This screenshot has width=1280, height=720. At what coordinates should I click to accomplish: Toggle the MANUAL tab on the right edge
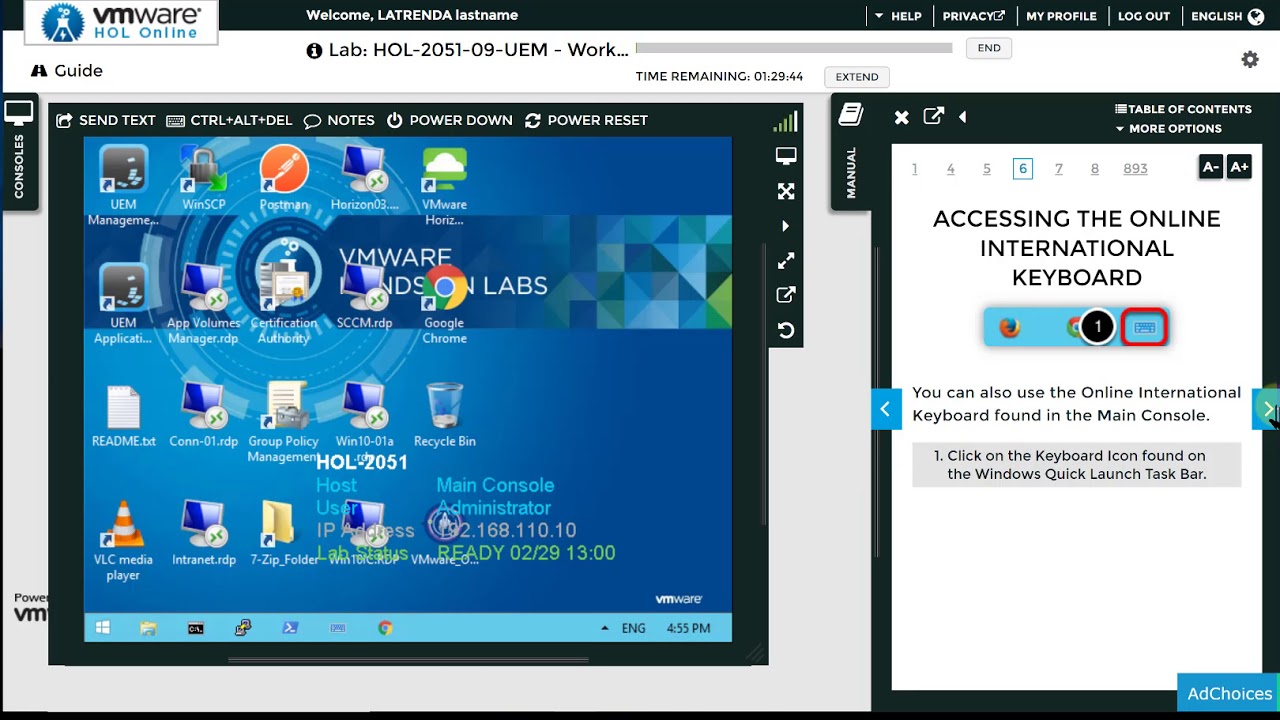coord(851,150)
